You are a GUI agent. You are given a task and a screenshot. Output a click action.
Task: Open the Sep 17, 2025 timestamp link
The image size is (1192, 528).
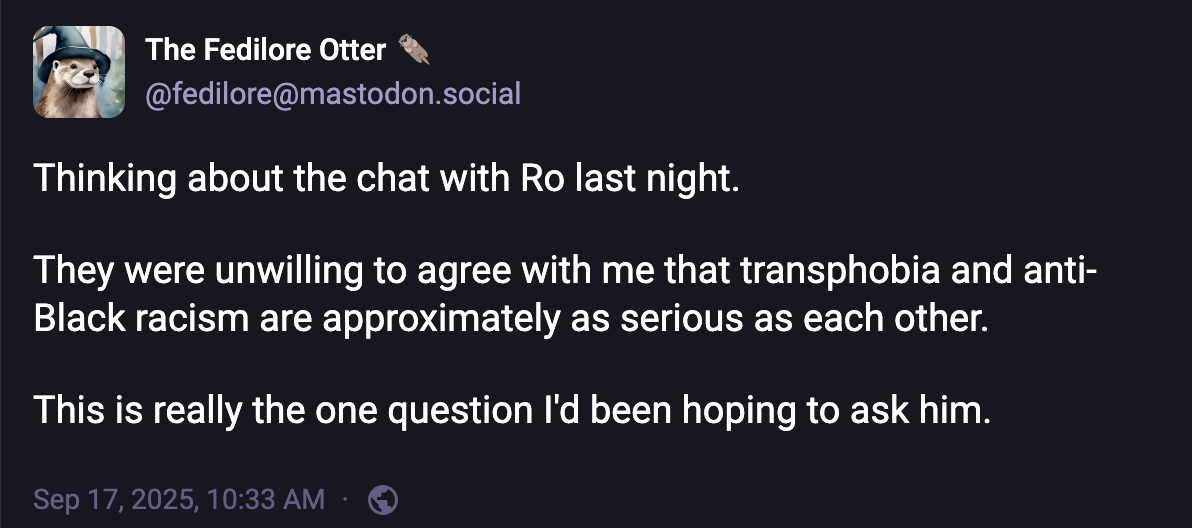coord(179,498)
